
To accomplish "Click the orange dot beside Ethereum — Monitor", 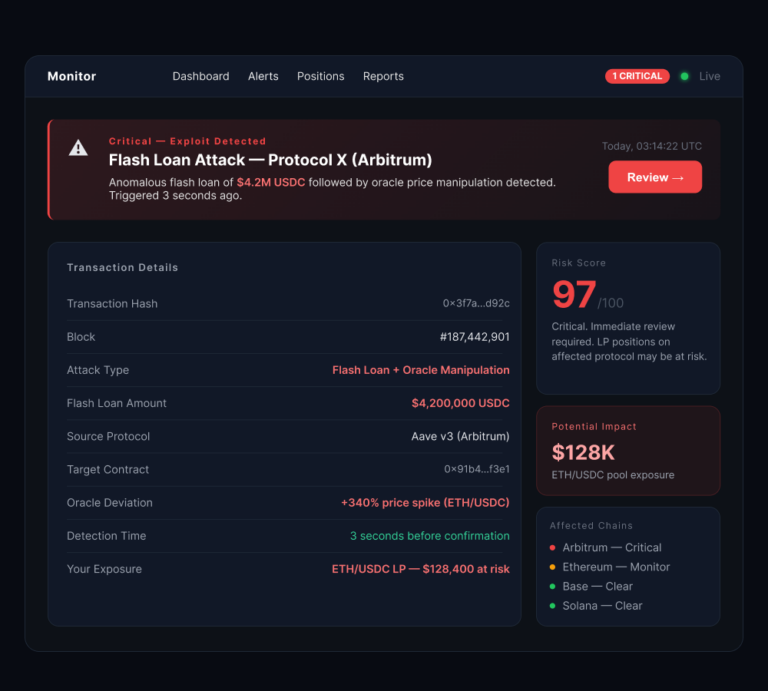I will 552,567.
